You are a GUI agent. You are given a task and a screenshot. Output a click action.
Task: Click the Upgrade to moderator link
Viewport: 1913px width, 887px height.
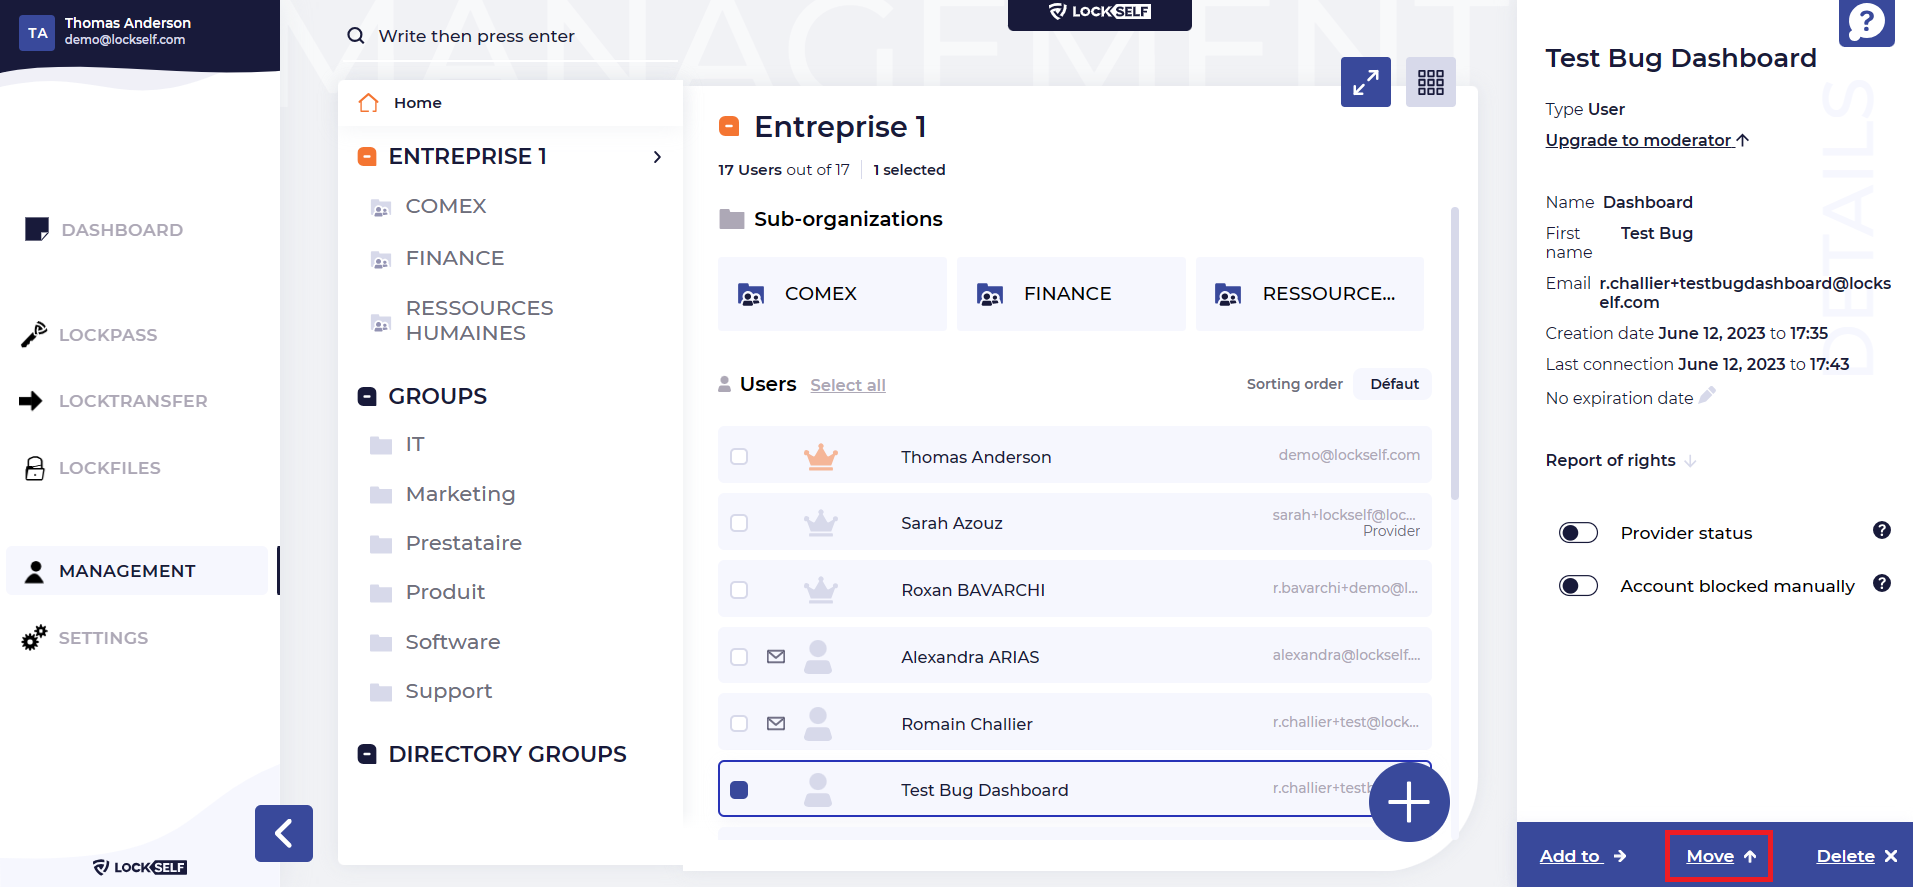coord(1647,140)
